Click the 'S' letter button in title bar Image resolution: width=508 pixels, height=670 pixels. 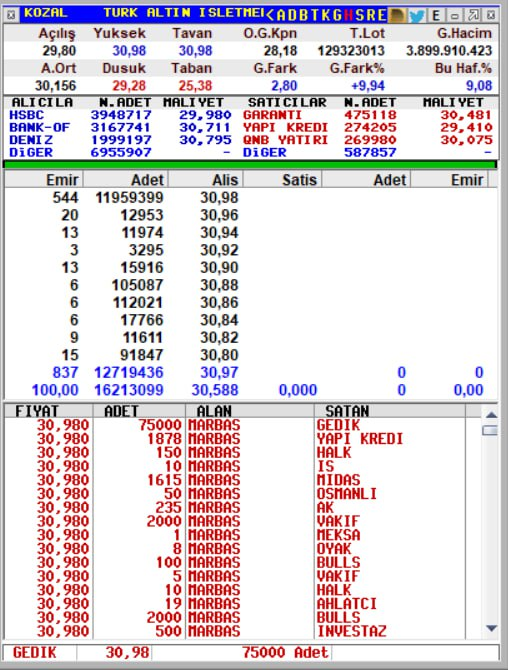point(360,16)
